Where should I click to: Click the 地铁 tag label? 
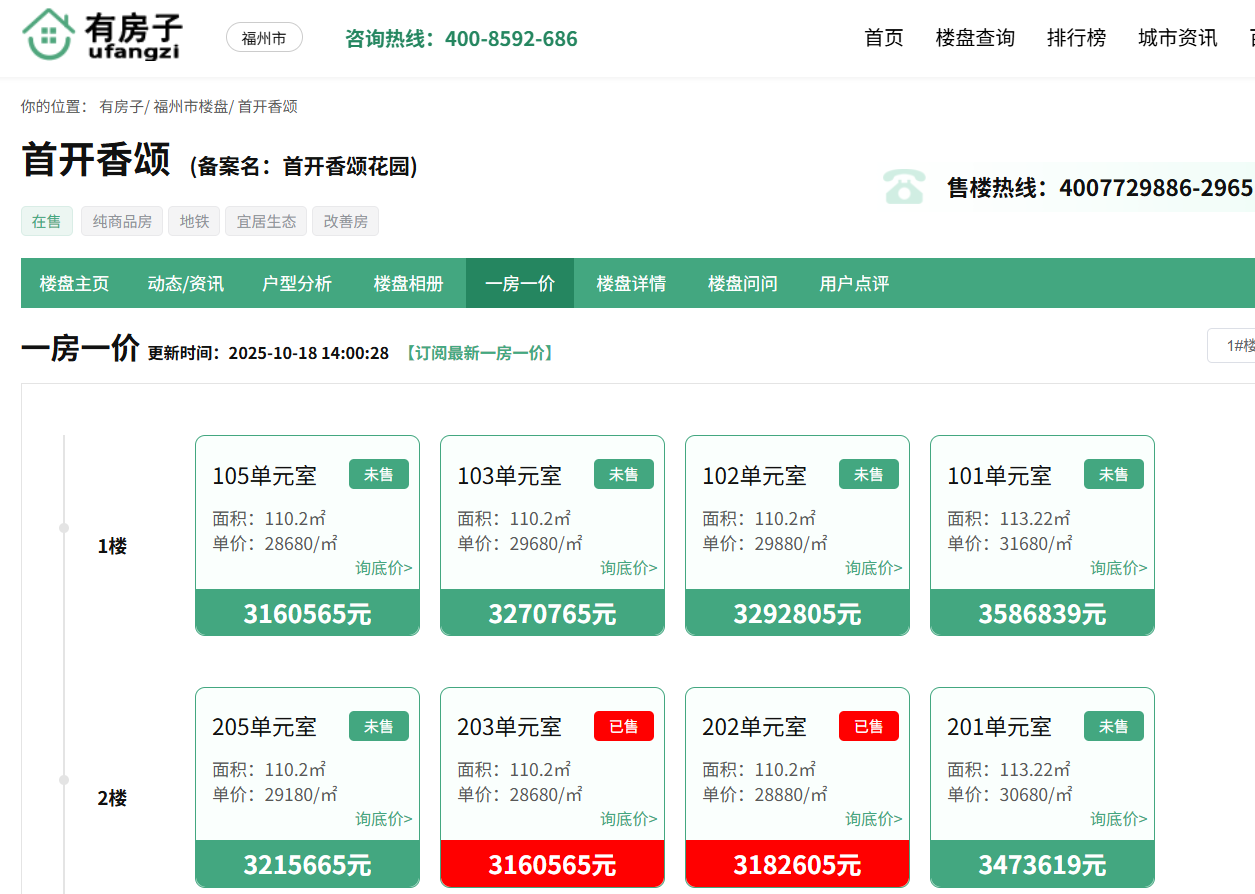(x=194, y=221)
